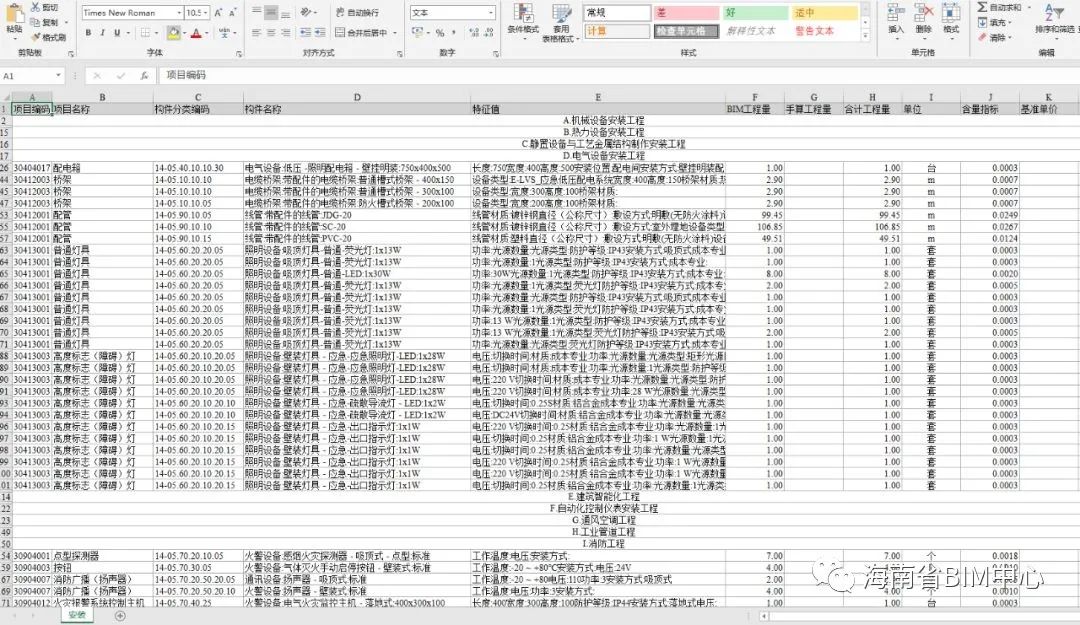
Task: Select the 安装 sheet tab
Action: point(76,615)
